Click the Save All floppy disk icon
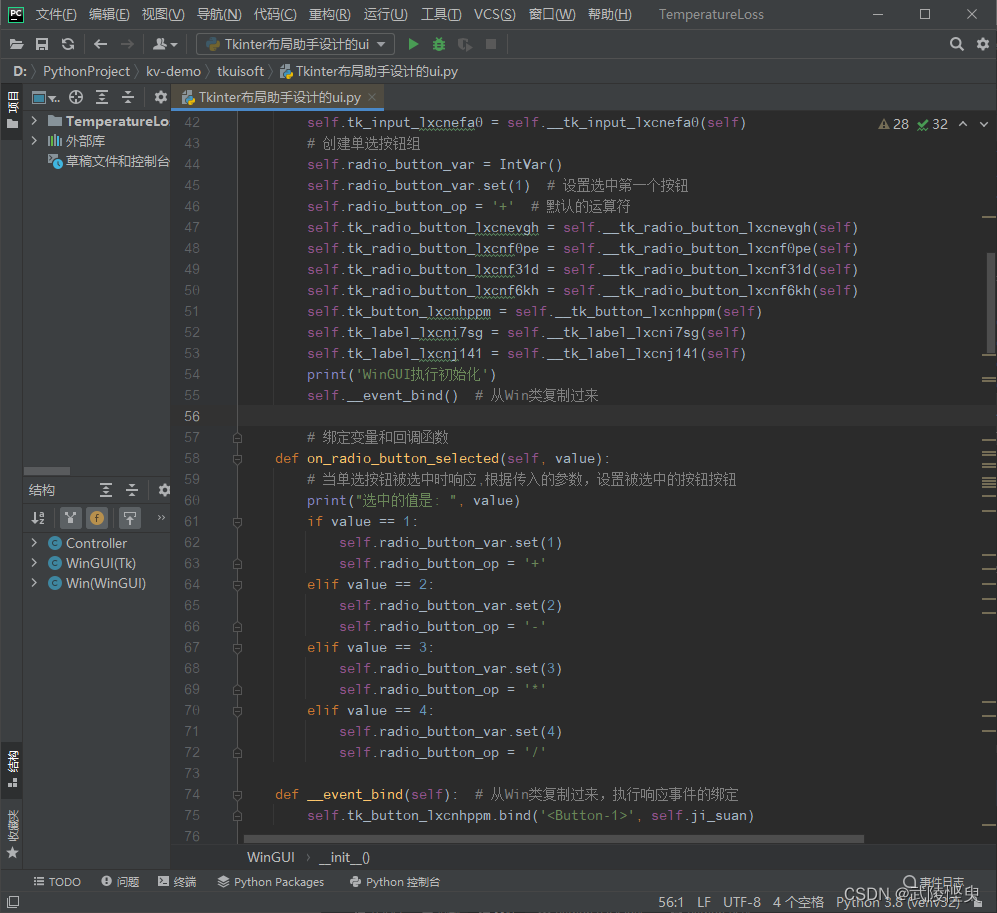This screenshot has height=913, width=997. pyautogui.click(x=42, y=44)
